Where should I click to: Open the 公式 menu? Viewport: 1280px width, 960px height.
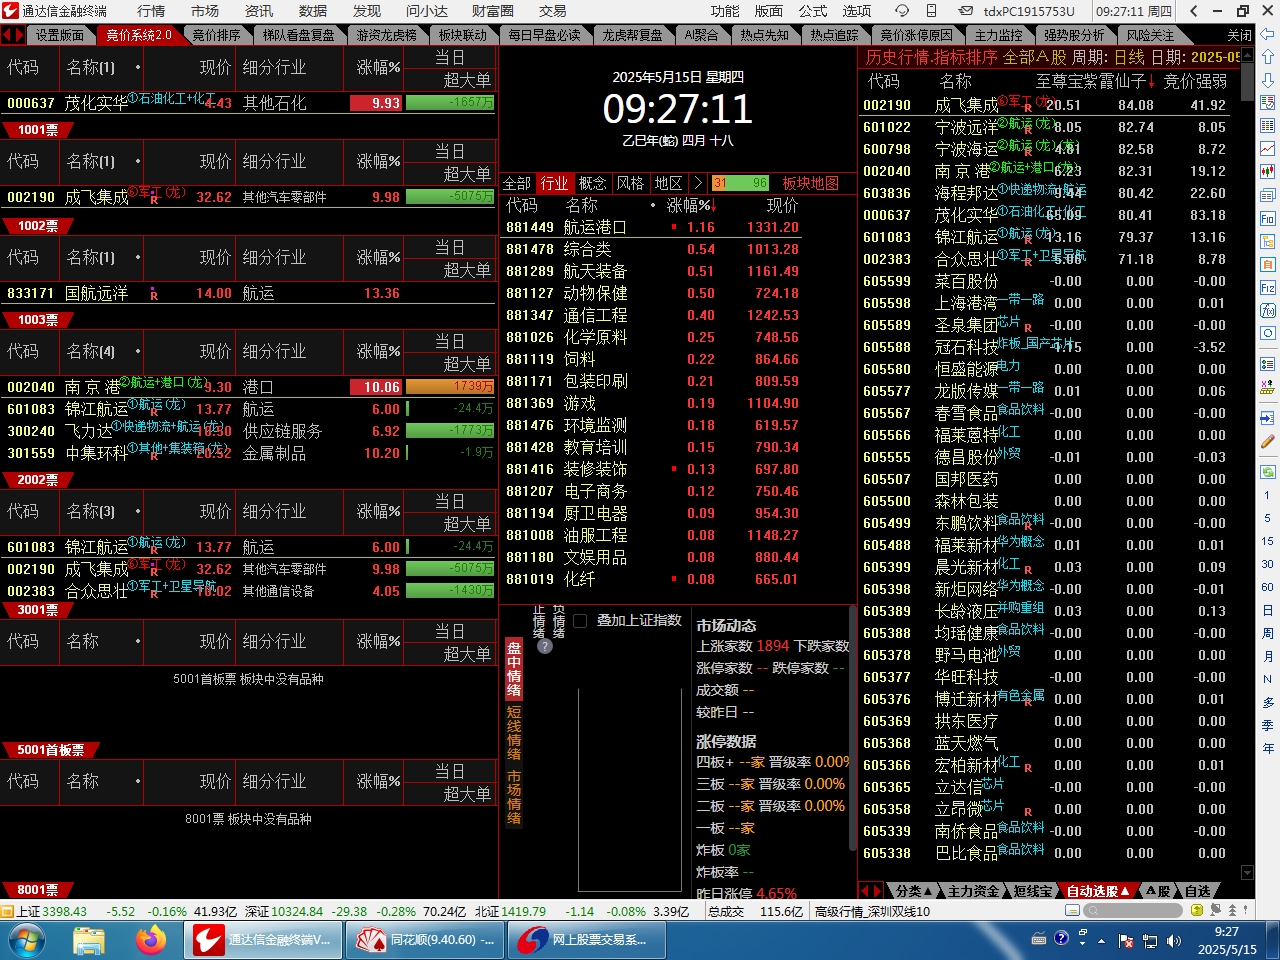click(x=812, y=11)
